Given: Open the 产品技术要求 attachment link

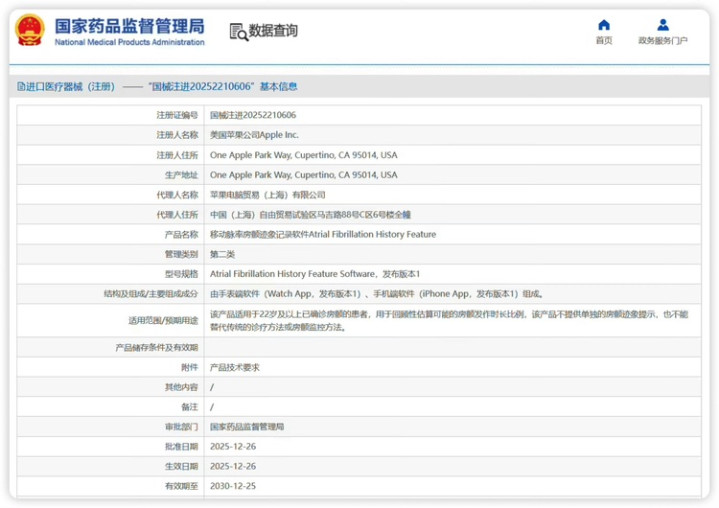Looking at the screenshot, I should [235, 367].
